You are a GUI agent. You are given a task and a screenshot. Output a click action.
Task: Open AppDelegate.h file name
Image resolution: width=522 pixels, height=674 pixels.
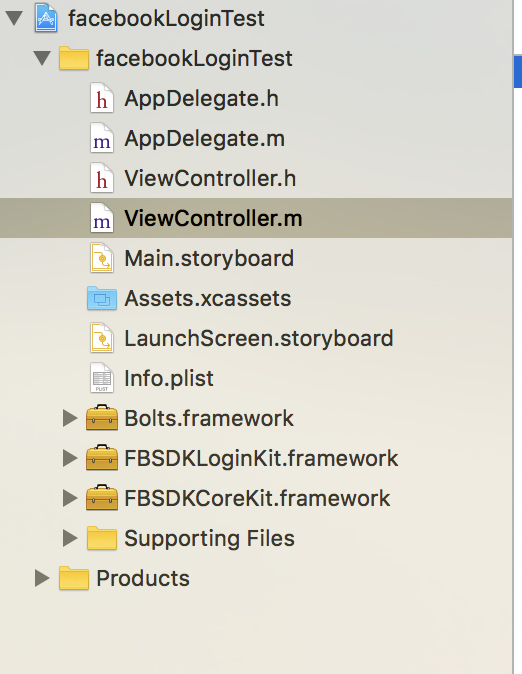[202, 99]
